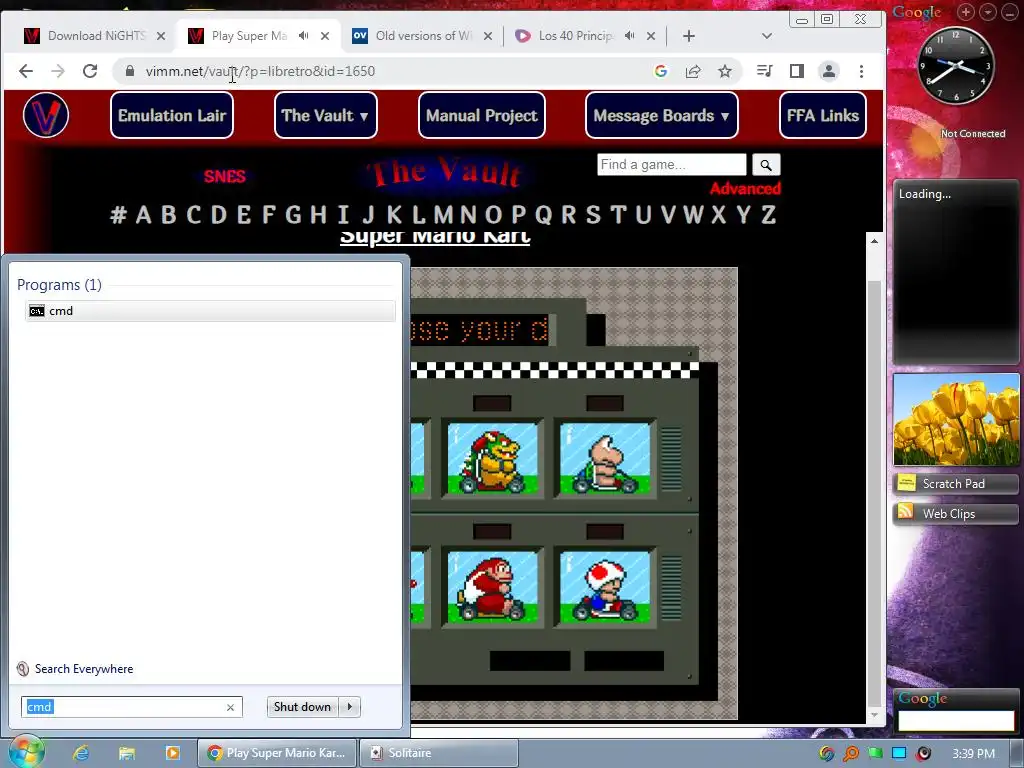Image resolution: width=1024 pixels, height=768 pixels.
Task: Switch to the Solitaire taskbar window
Action: [x=439, y=753]
